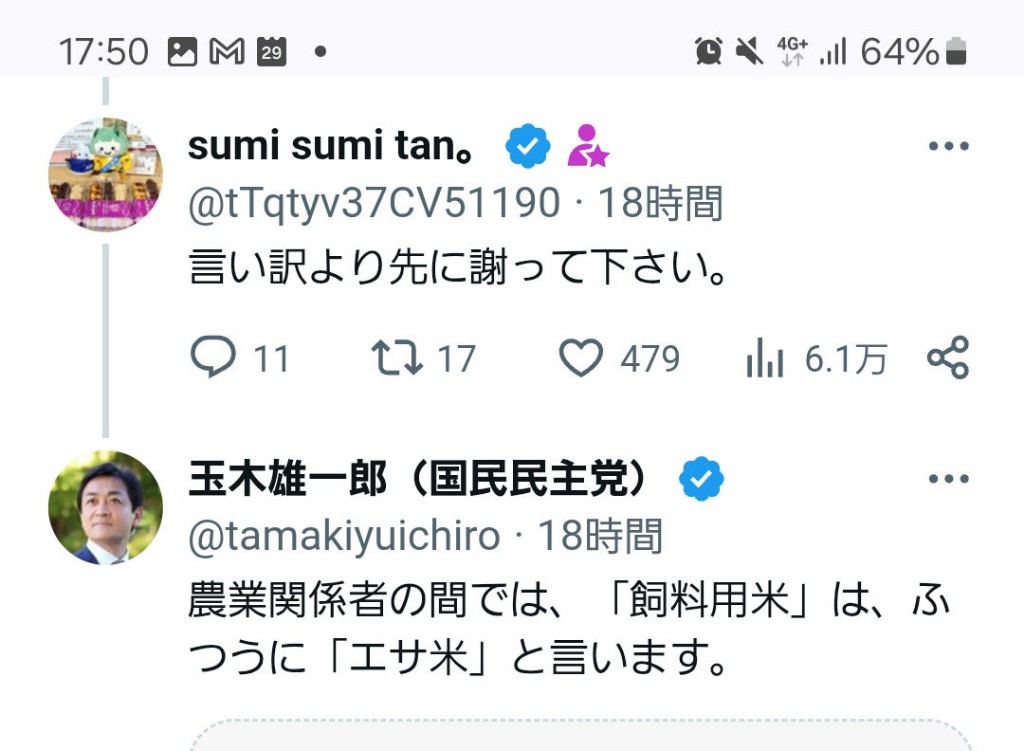
Task: Tap the sumi sumi tan verified badge
Action: point(528,147)
